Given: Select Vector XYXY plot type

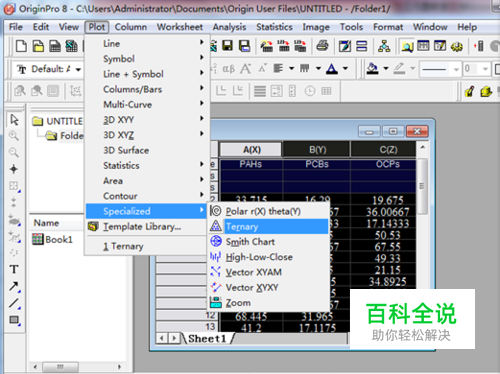Looking at the screenshot, I should (269, 287).
